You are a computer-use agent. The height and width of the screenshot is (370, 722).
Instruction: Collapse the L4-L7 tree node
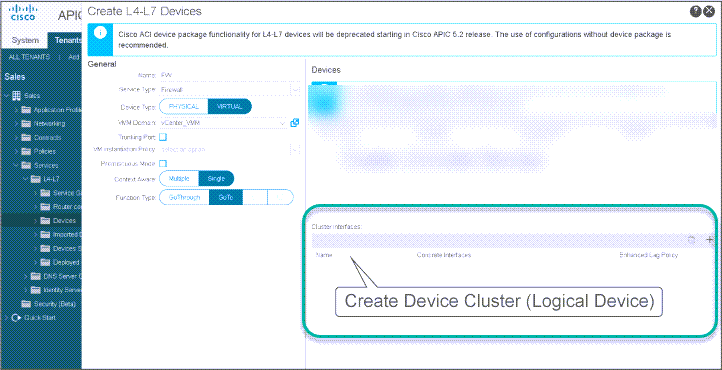click(x=26, y=179)
